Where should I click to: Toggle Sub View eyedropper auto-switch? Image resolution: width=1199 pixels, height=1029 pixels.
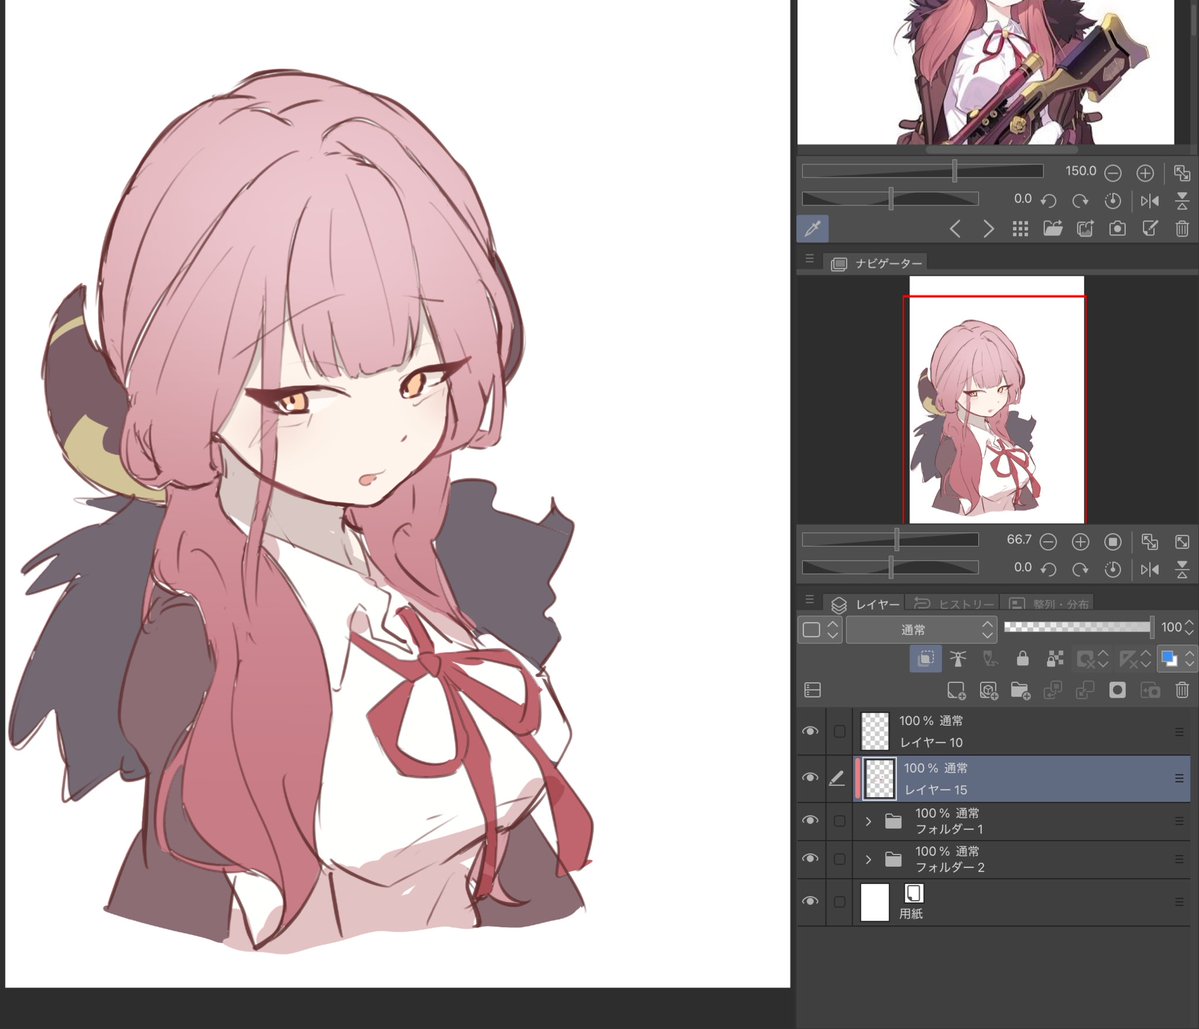point(813,228)
